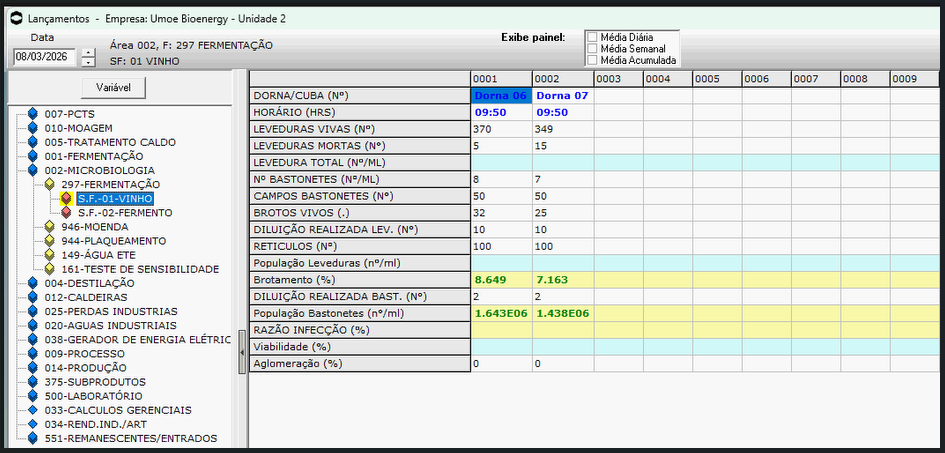945x453 pixels.
Task: Click the LEVEDURA TOTAL (Nº/ML) row label
Action: pos(360,162)
